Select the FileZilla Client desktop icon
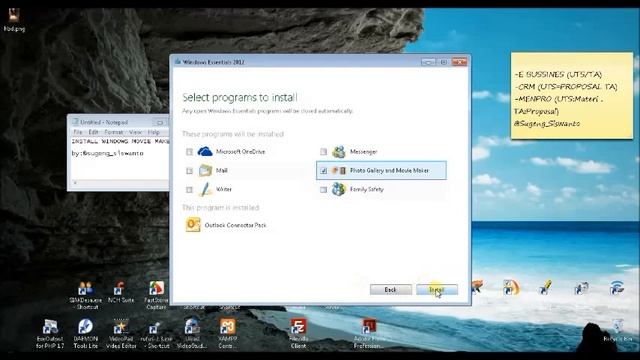The width and height of the screenshot is (640, 360). [x=298, y=333]
